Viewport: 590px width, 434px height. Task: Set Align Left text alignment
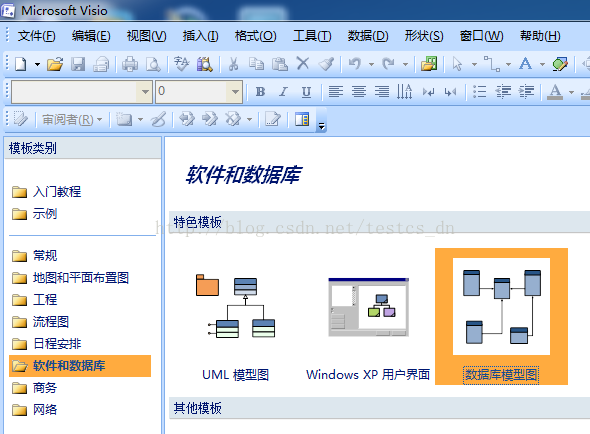click(336, 91)
